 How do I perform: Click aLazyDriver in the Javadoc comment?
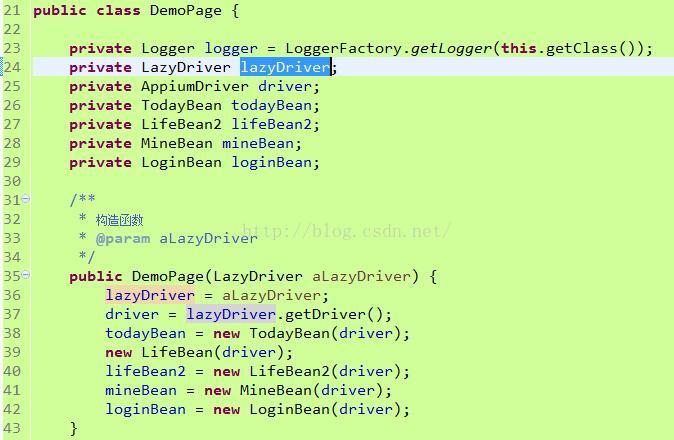tap(208, 238)
